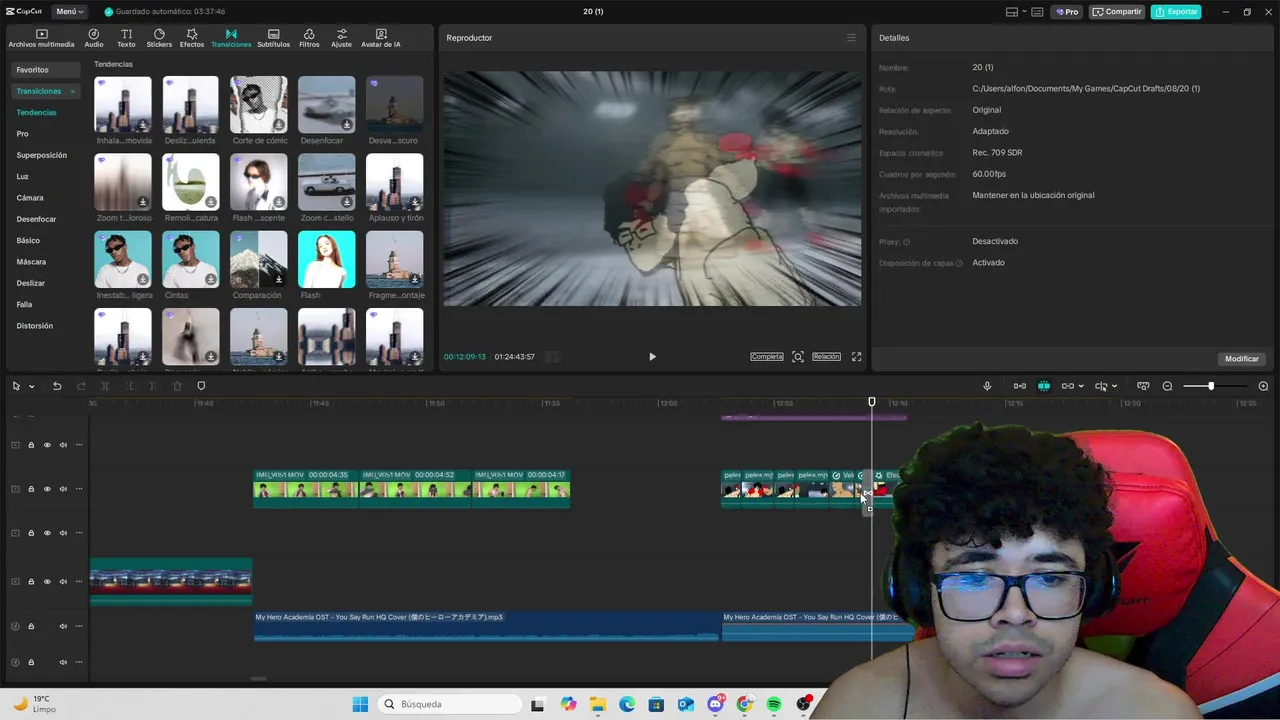Click the Split clip icon

(x=105, y=386)
